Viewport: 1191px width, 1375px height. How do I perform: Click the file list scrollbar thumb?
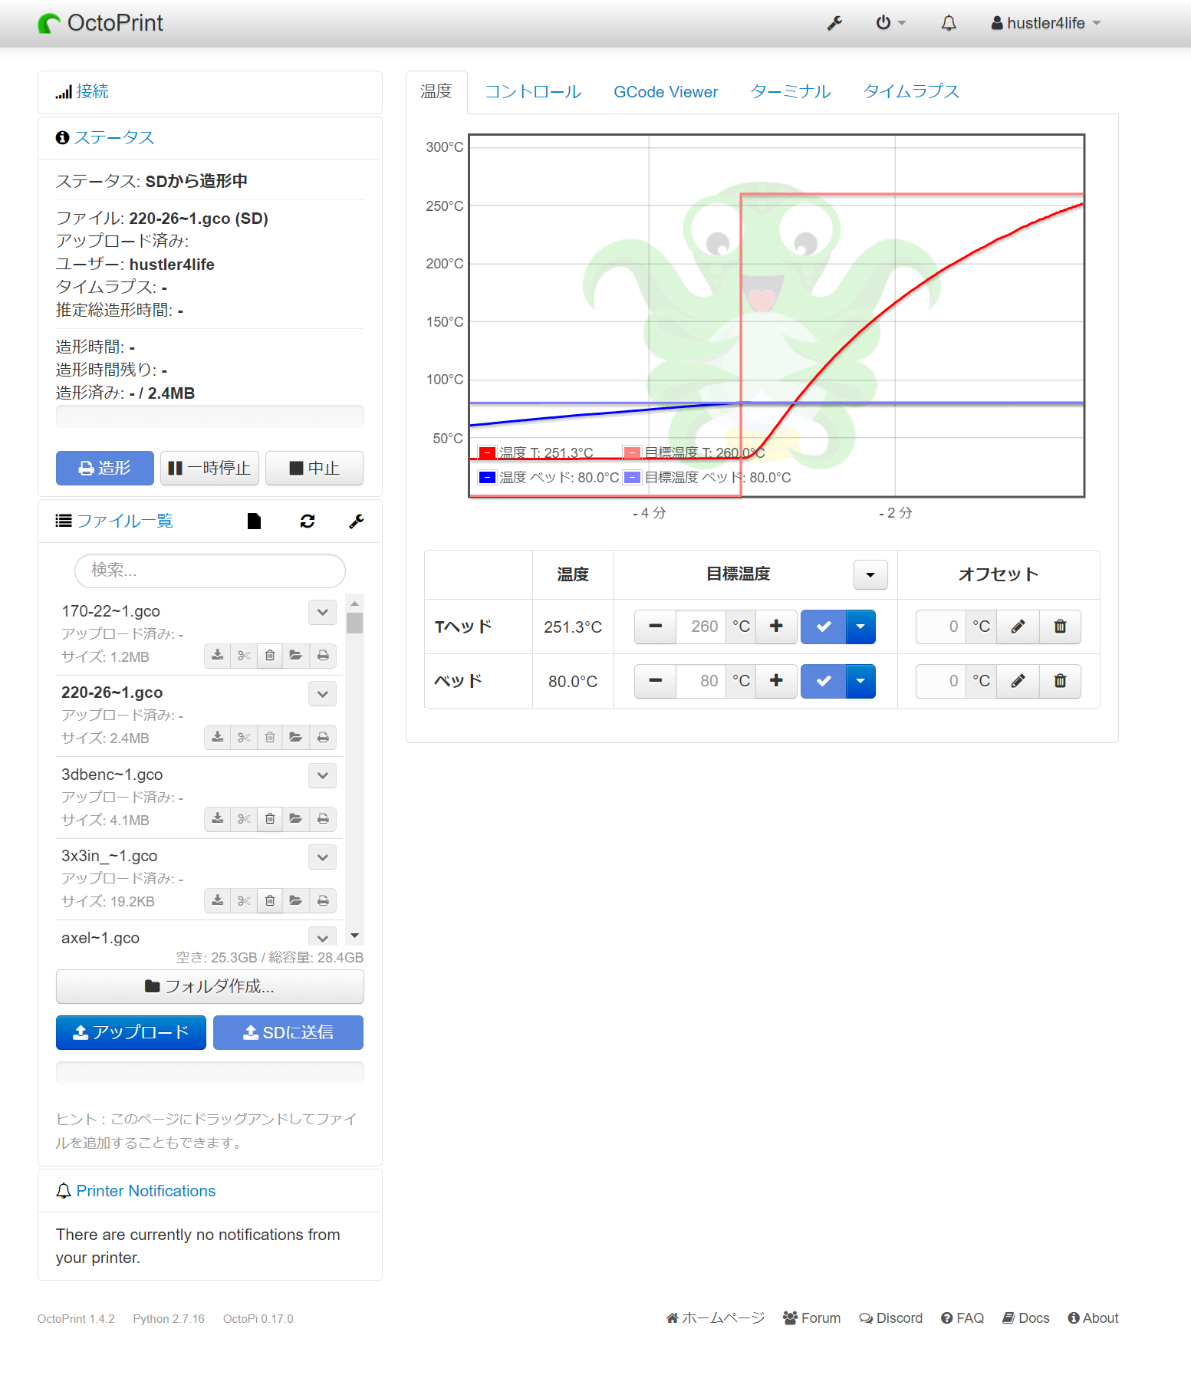355,623
